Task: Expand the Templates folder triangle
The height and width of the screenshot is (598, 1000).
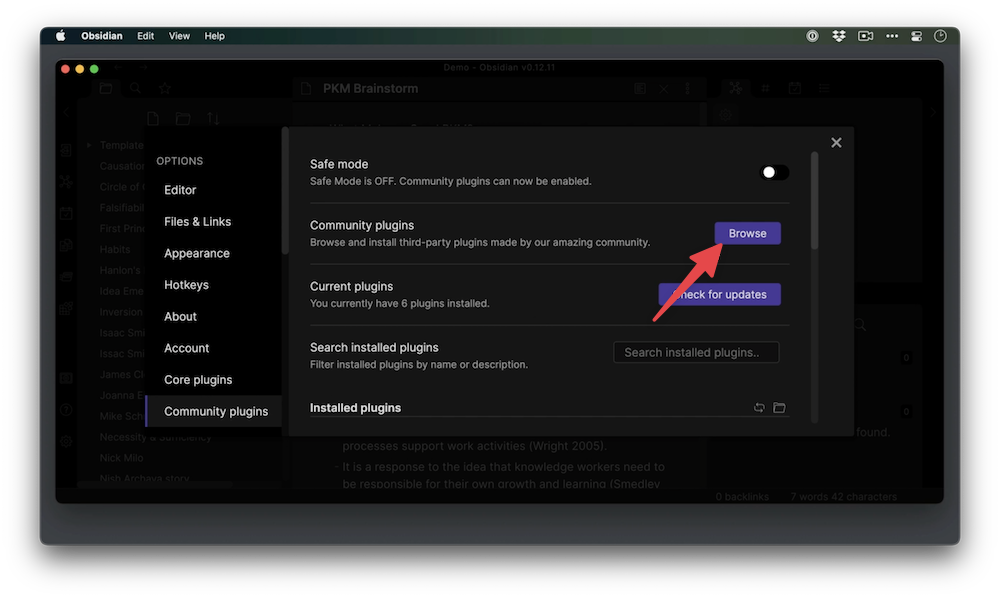Action: coord(89,145)
